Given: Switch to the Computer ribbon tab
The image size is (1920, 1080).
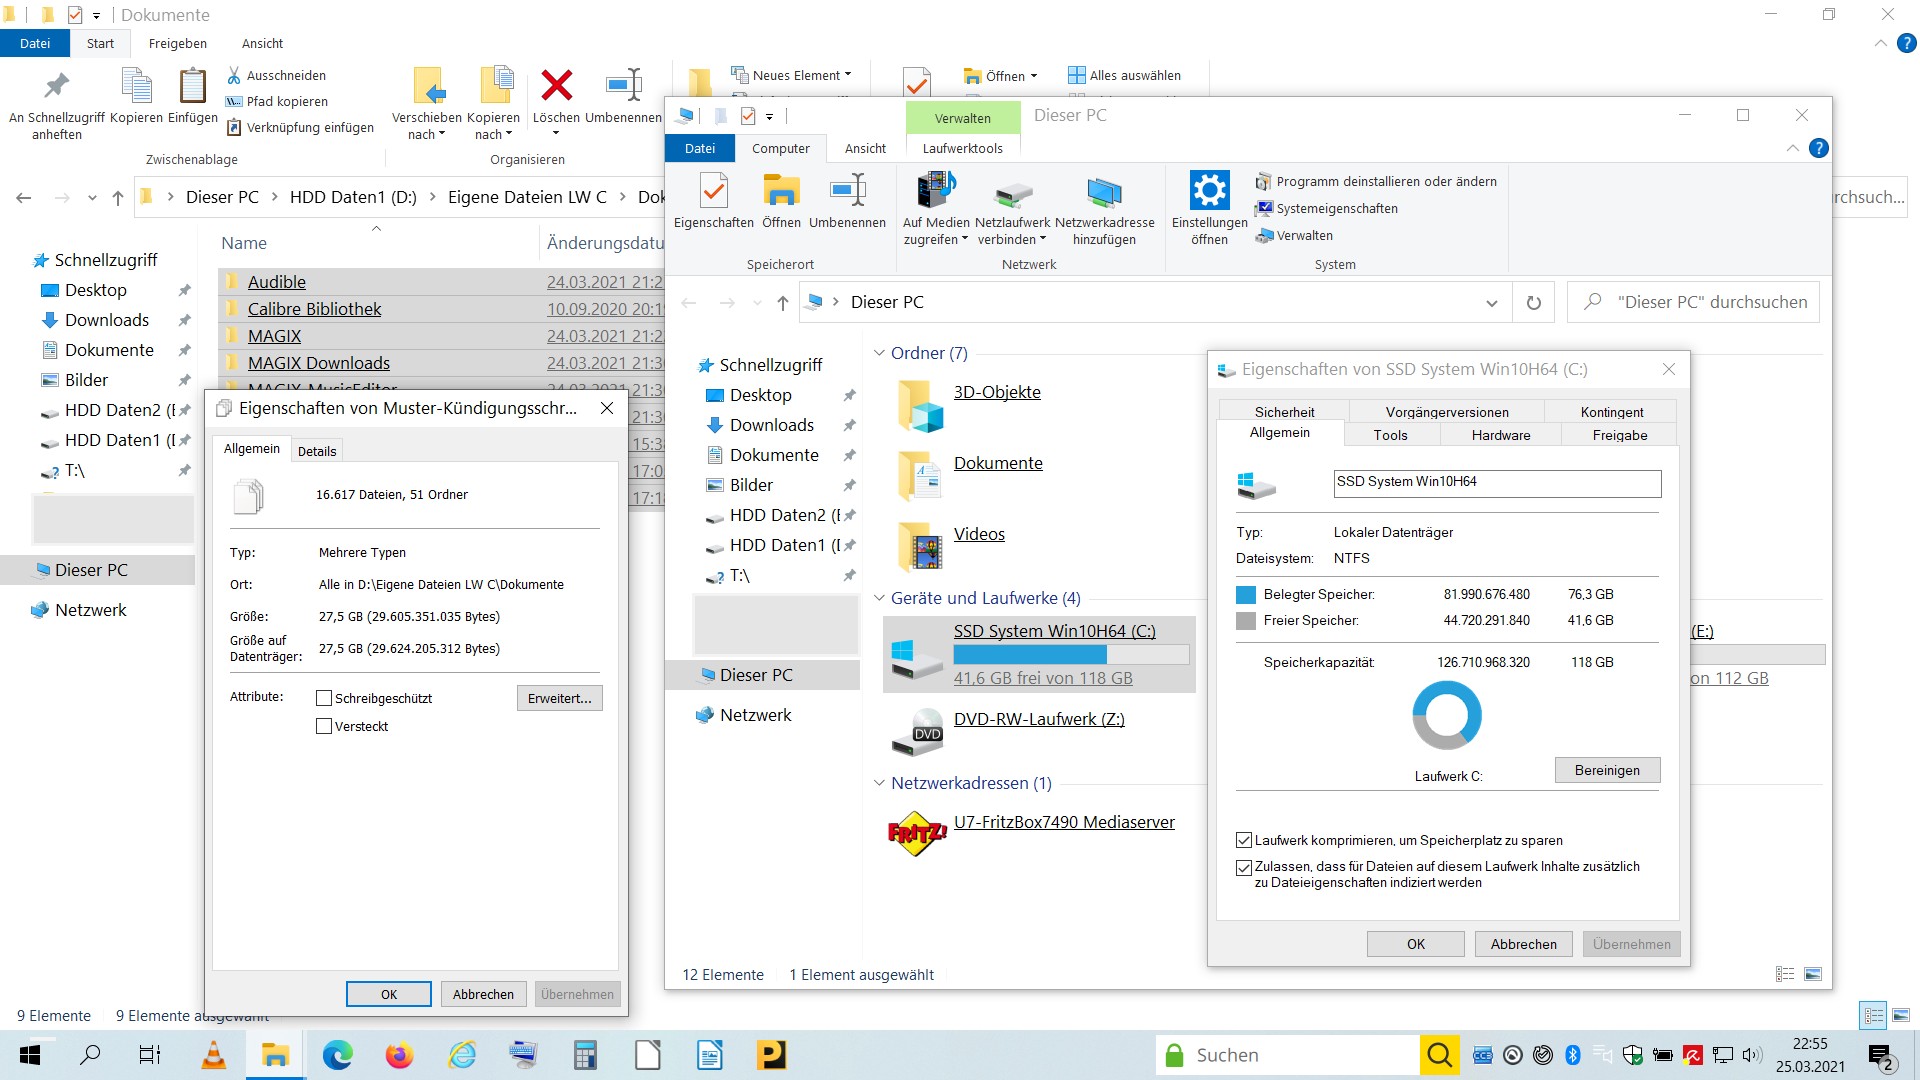Looking at the screenshot, I should pos(780,148).
